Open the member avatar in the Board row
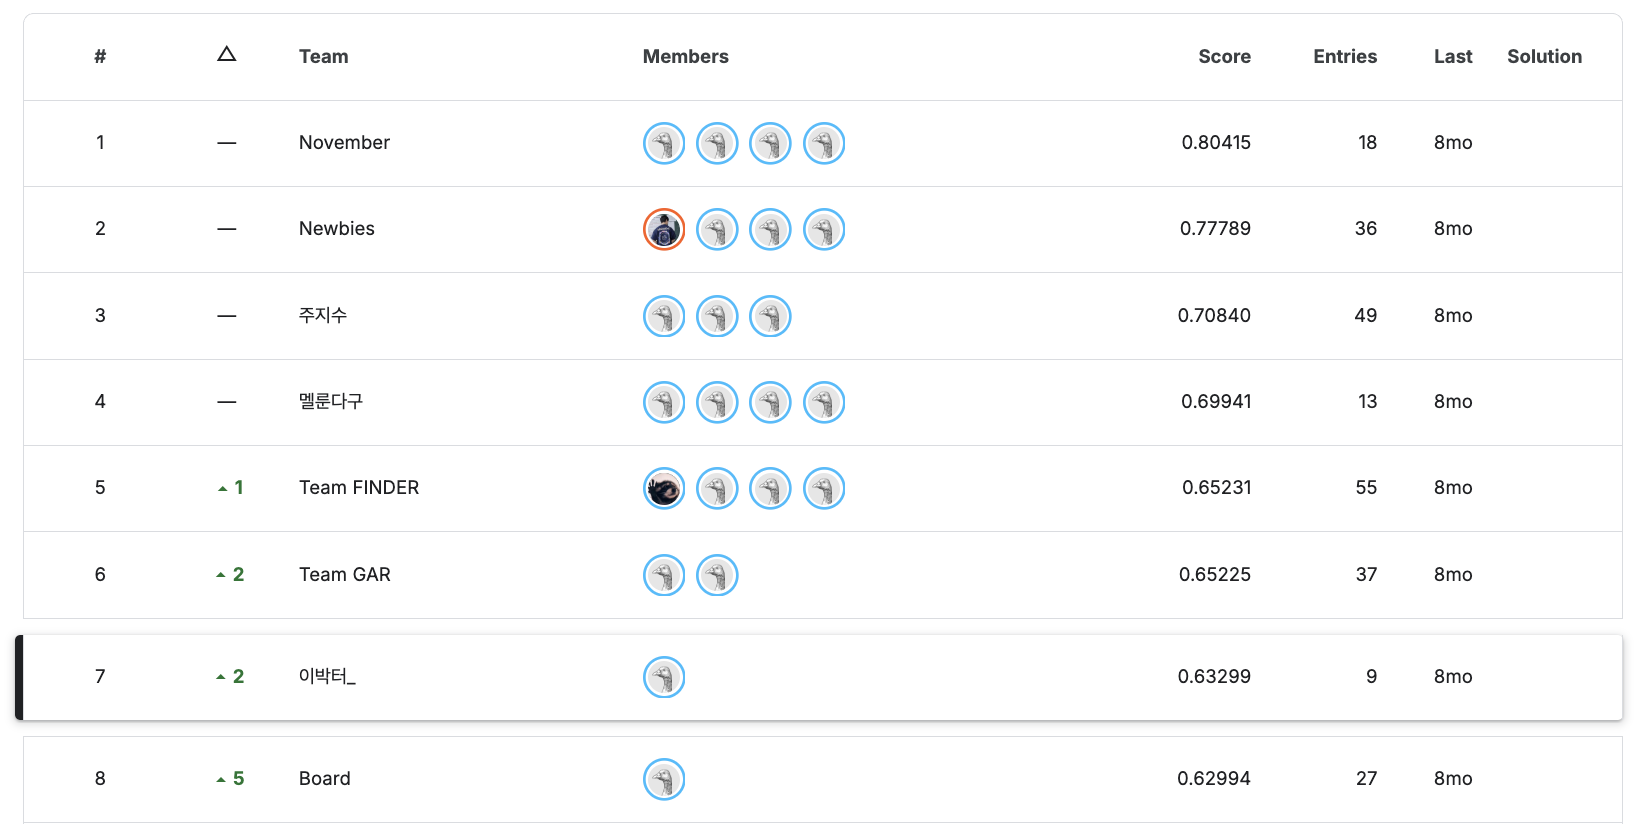 point(664,779)
